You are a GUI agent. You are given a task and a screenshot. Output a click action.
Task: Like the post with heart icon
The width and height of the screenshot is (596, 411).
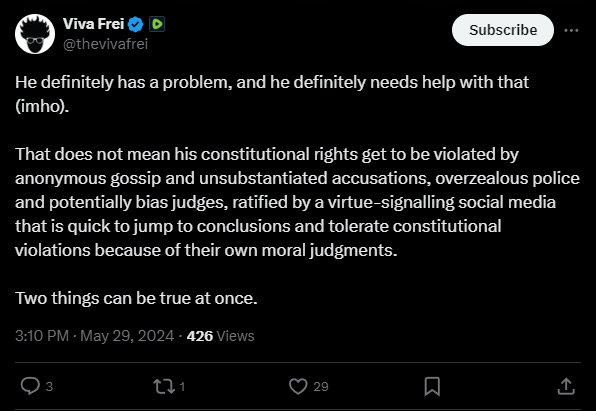click(x=298, y=386)
